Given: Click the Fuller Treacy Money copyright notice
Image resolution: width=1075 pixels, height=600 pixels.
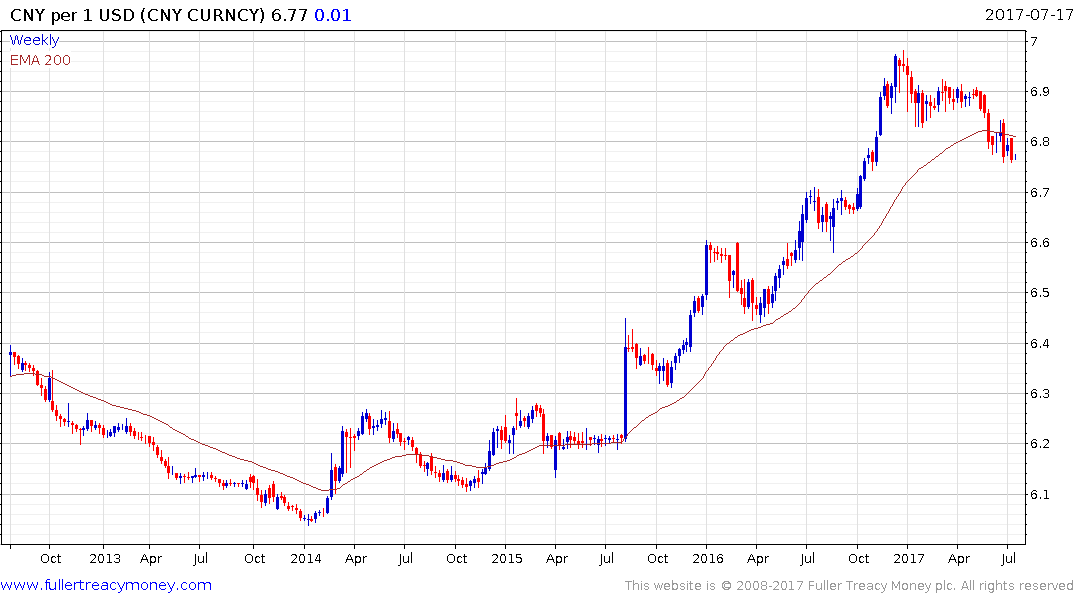Looking at the screenshot, I should coord(849,586).
